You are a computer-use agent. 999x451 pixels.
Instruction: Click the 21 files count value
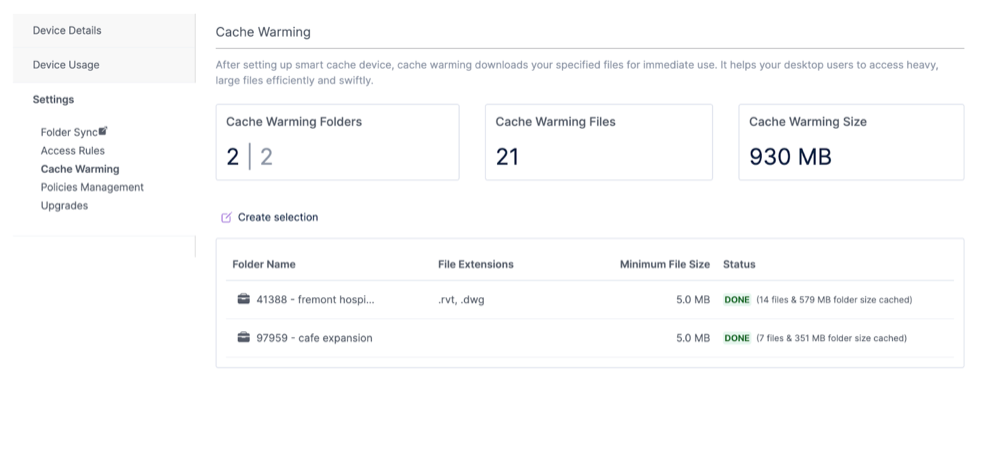pyautogui.click(x=507, y=157)
